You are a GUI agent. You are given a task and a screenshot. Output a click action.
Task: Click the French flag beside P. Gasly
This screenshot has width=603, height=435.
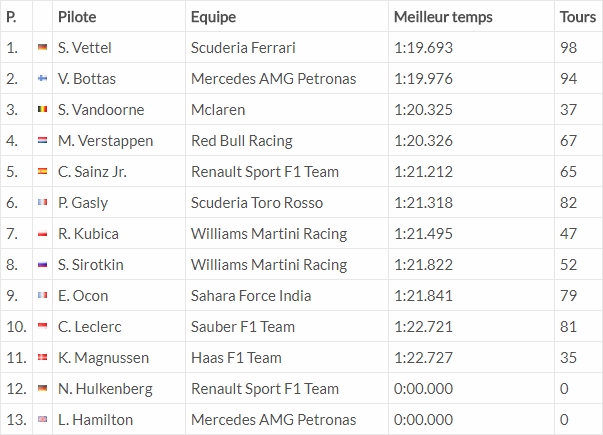(42, 203)
